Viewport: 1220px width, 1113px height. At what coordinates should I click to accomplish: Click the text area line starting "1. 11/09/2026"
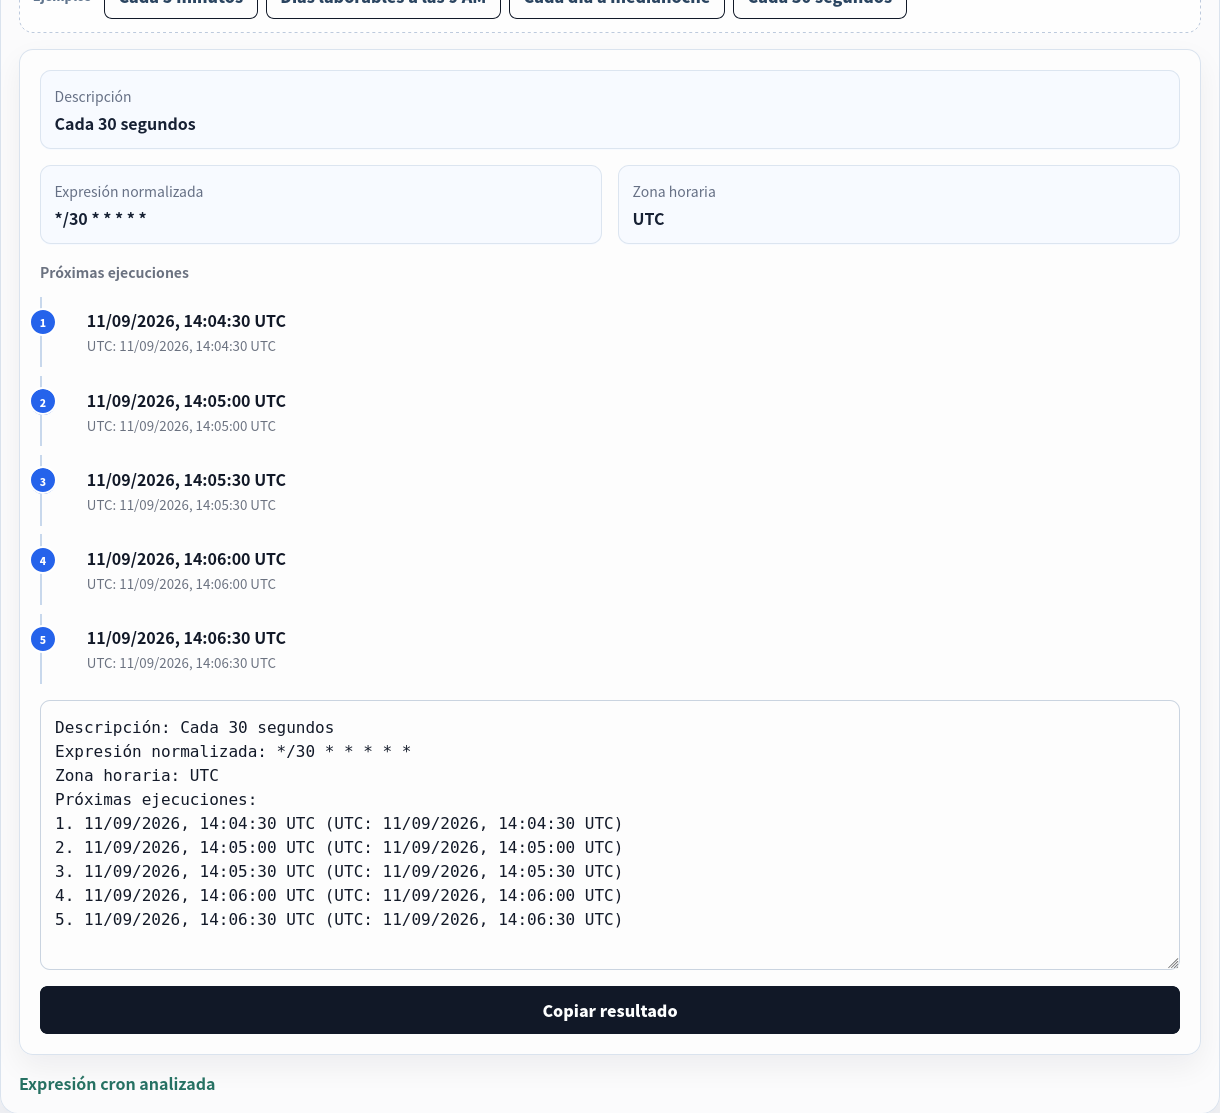[339, 824]
